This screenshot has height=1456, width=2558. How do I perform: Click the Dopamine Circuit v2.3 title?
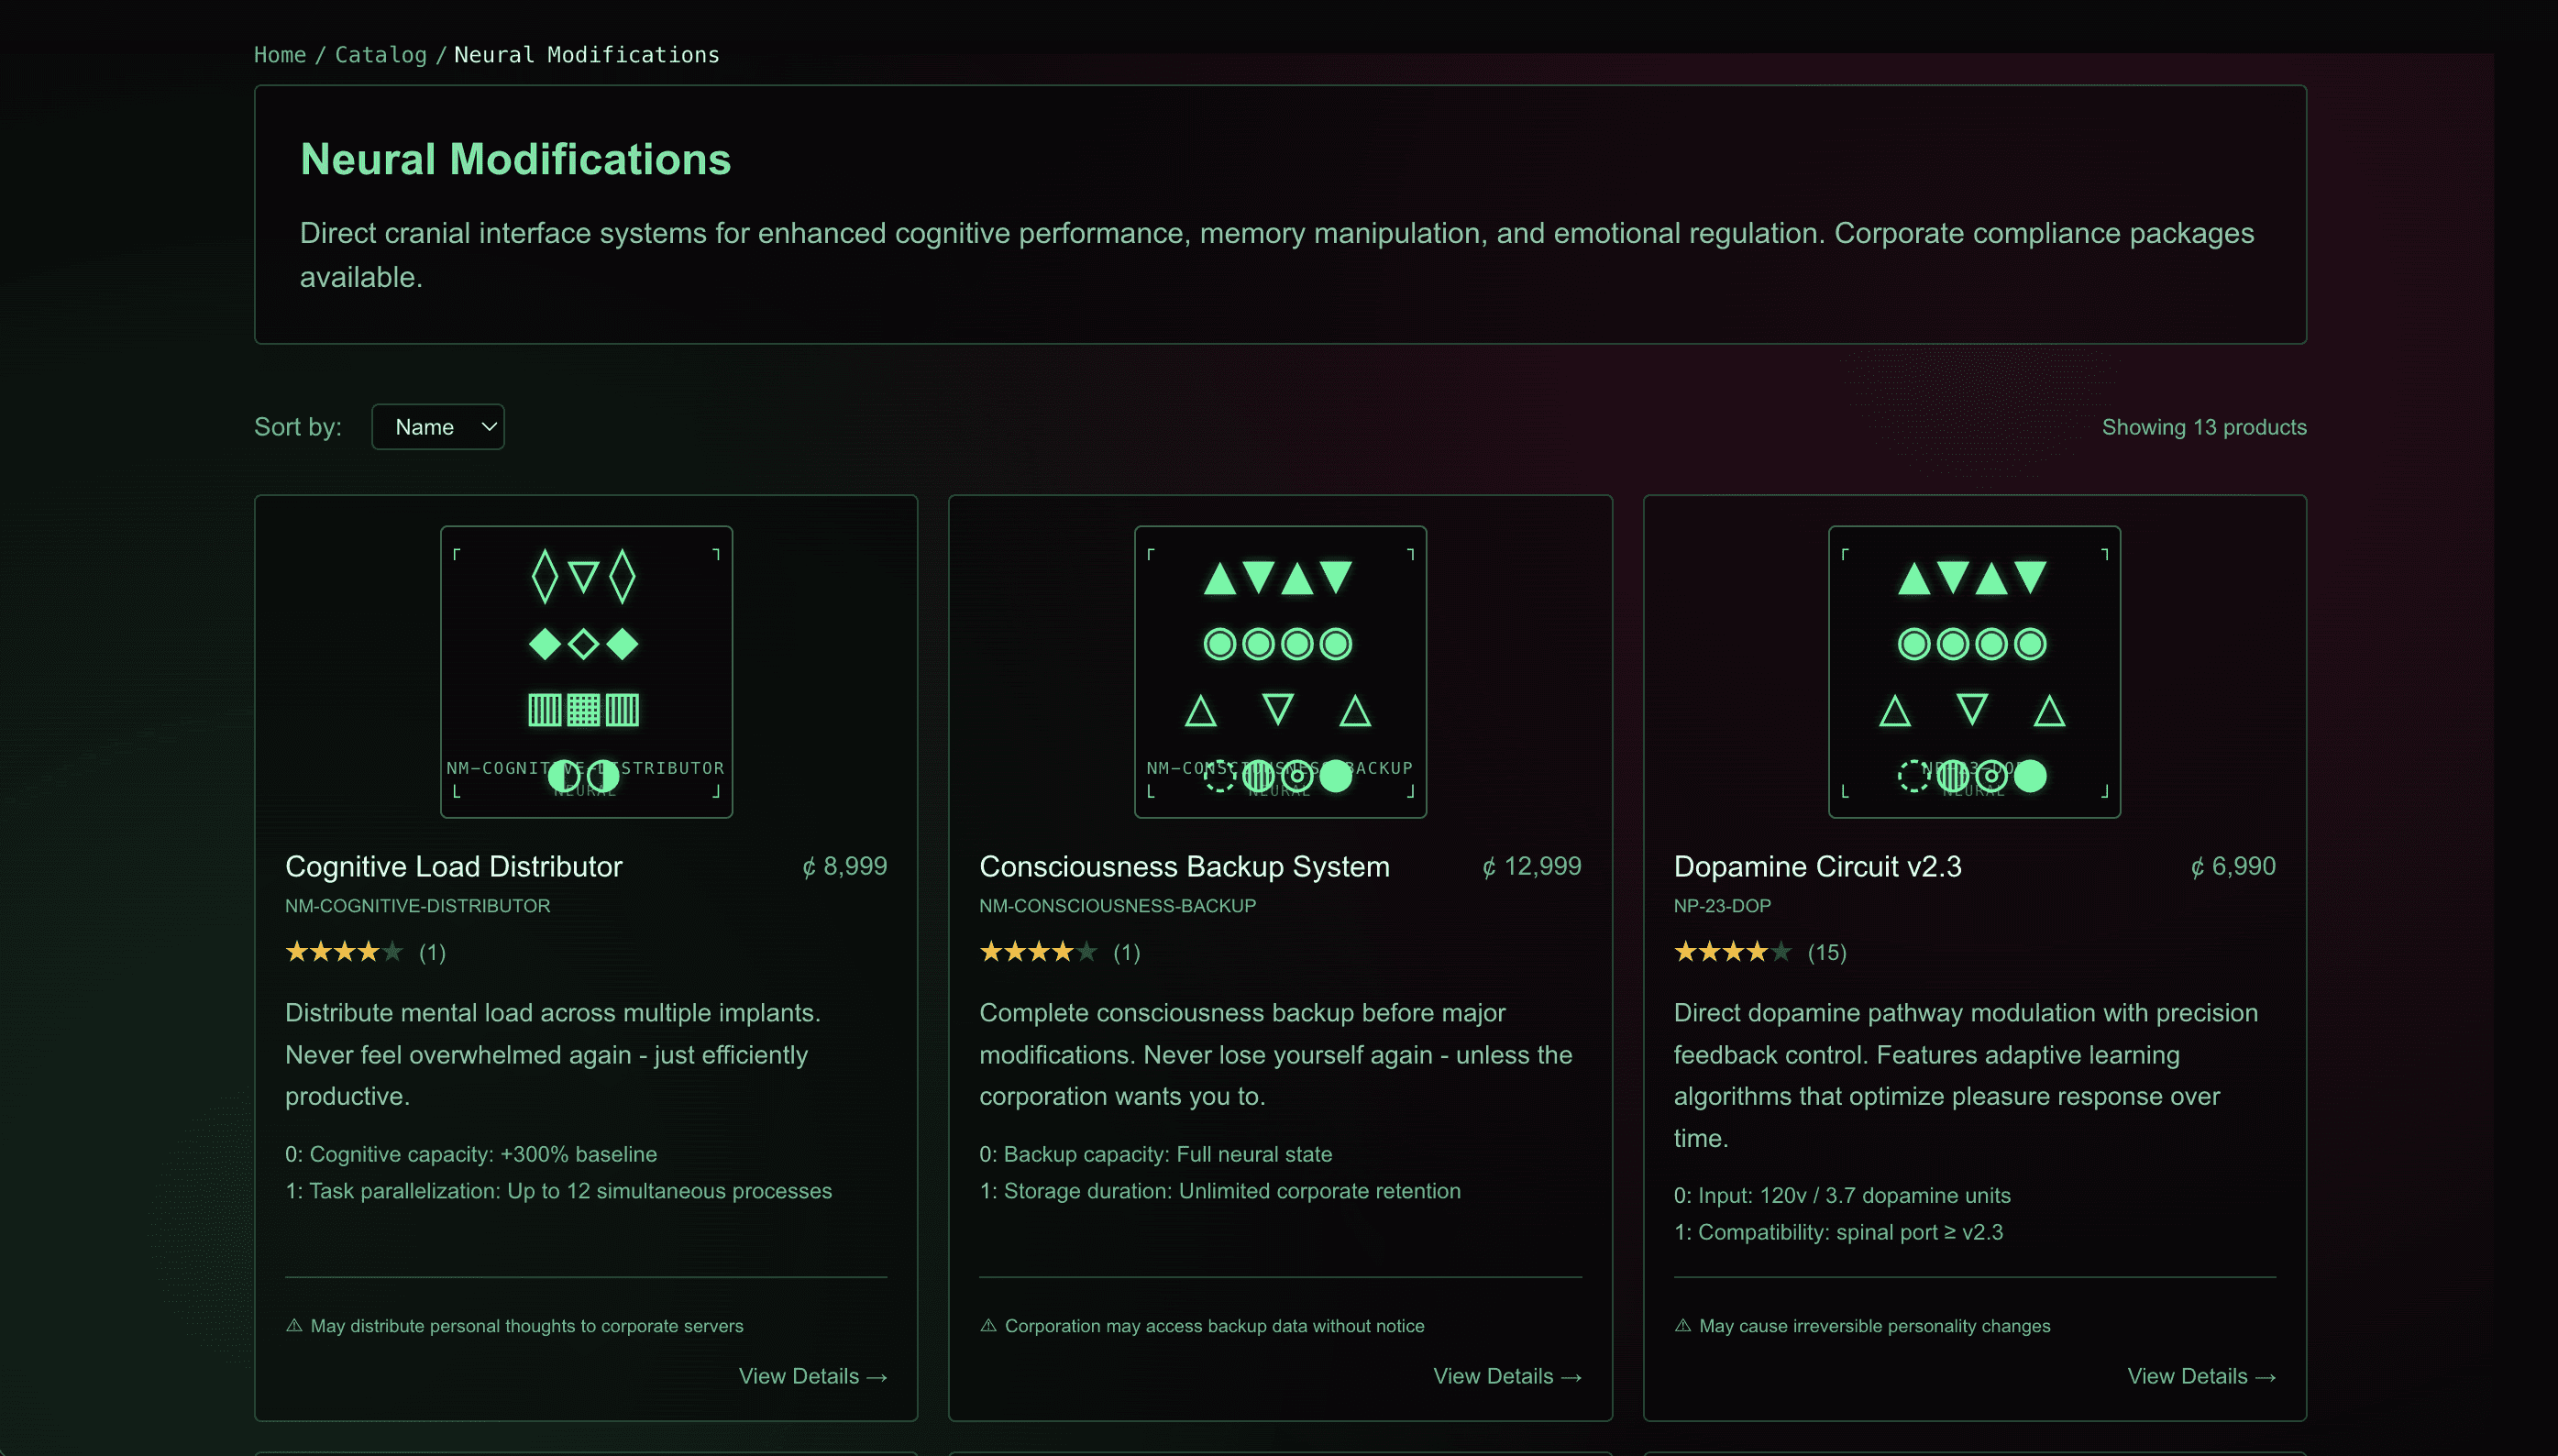coord(1817,866)
